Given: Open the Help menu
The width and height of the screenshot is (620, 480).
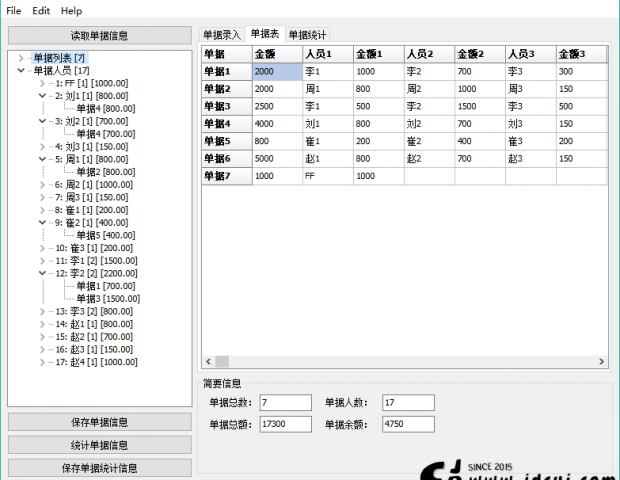Looking at the screenshot, I should (71, 10).
